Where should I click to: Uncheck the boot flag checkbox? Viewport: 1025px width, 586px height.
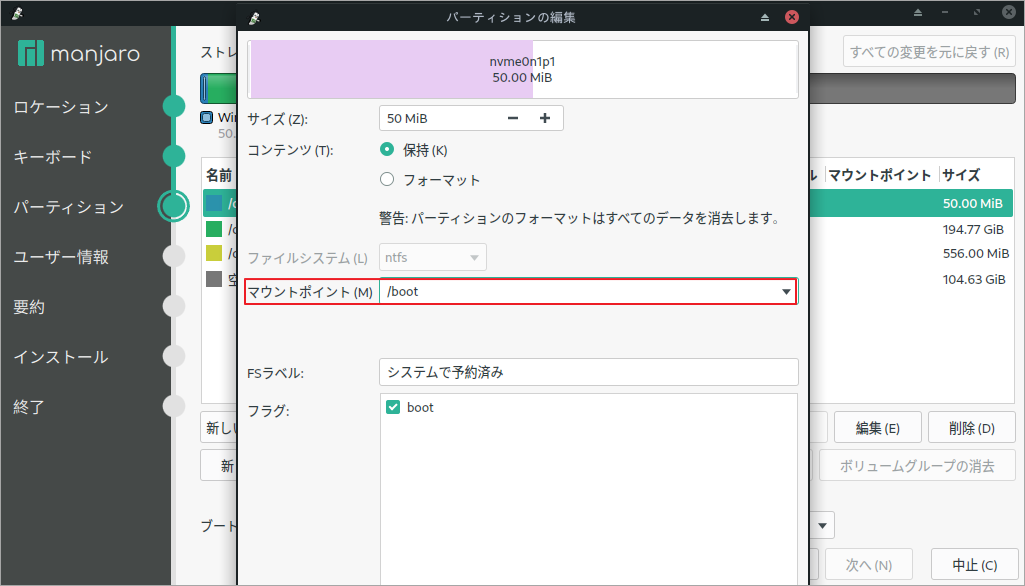[393, 408]
